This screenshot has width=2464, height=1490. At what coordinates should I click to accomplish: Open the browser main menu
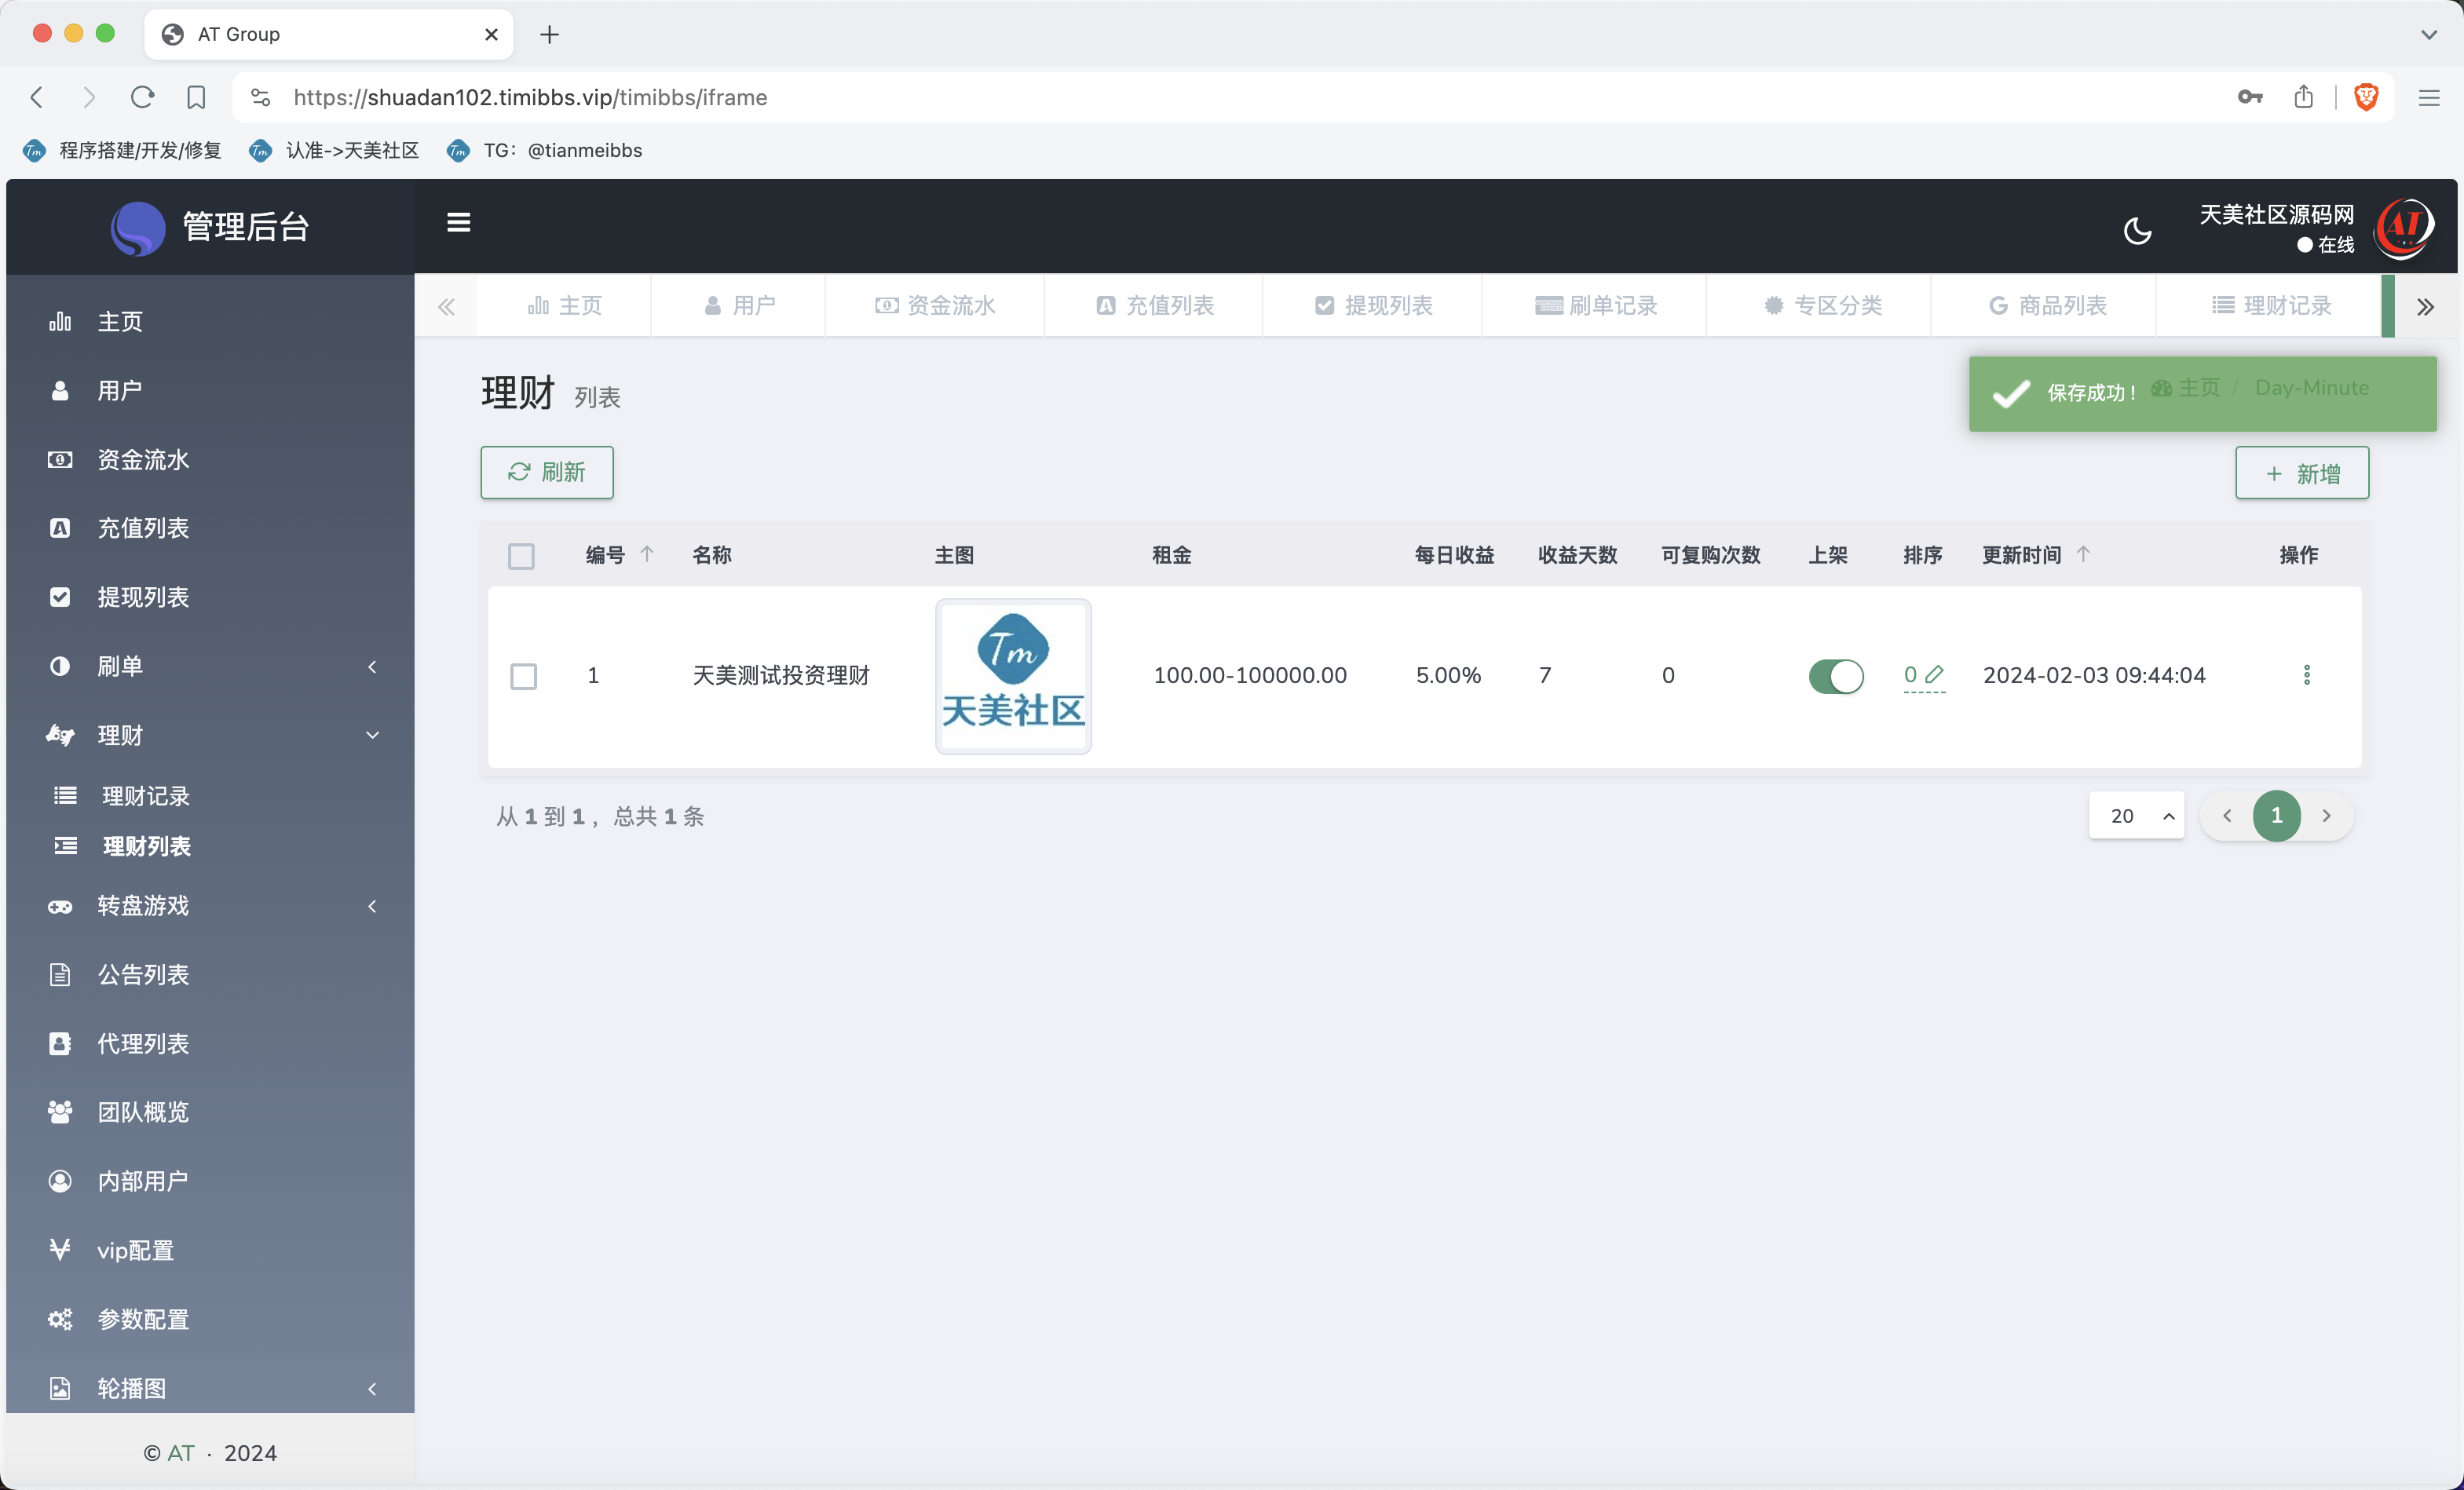pos(2429,97)
